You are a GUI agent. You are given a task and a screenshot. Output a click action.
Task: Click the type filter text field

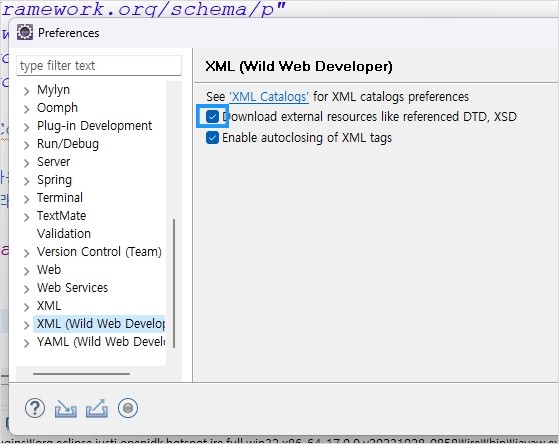[99, 66]
